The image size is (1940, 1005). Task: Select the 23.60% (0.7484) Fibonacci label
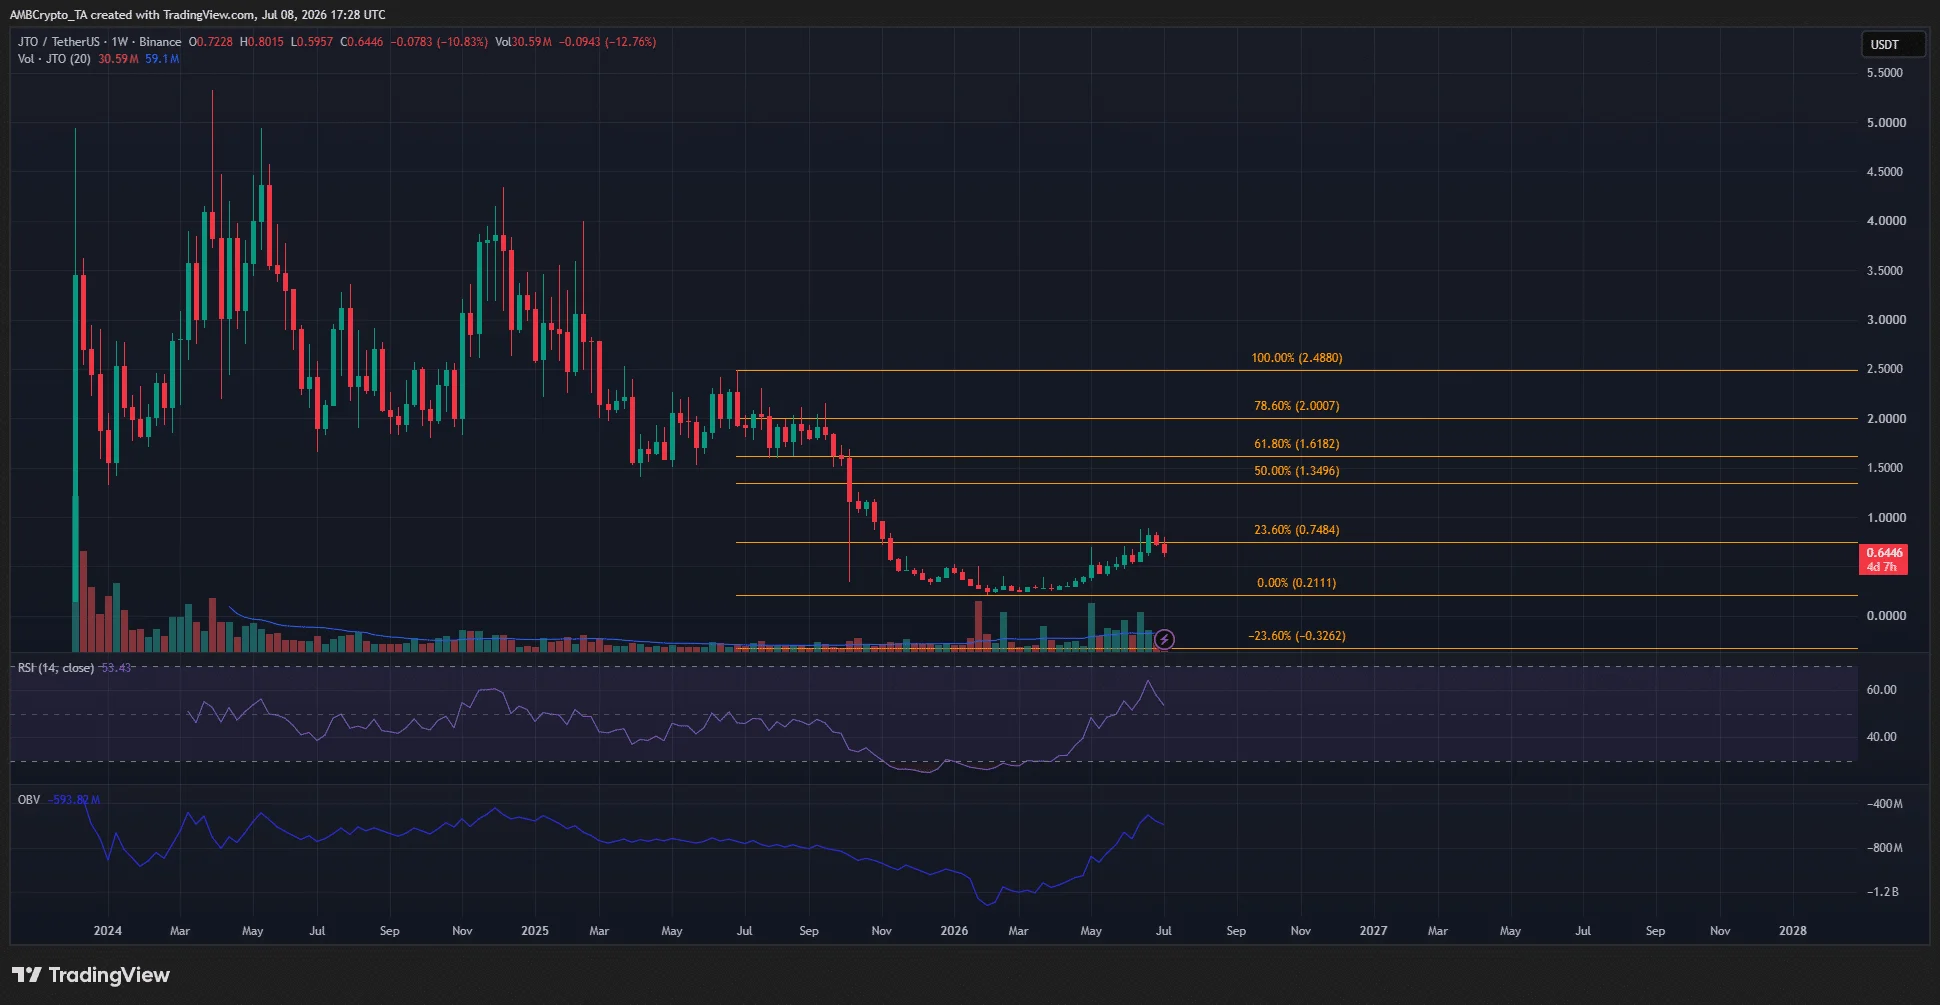[x=1296, y=530]
